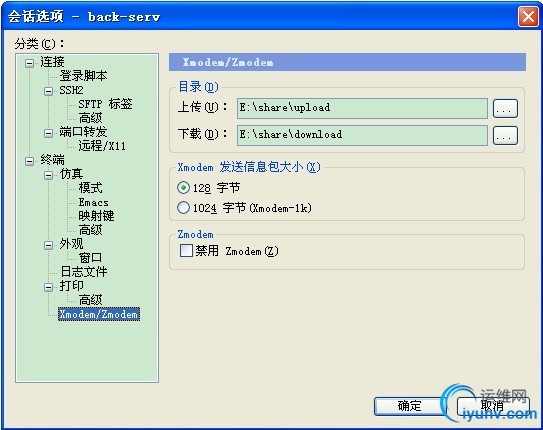Click the 确定 OK button
This screenshot has width=543, height=430.
(x=409, y=406)
